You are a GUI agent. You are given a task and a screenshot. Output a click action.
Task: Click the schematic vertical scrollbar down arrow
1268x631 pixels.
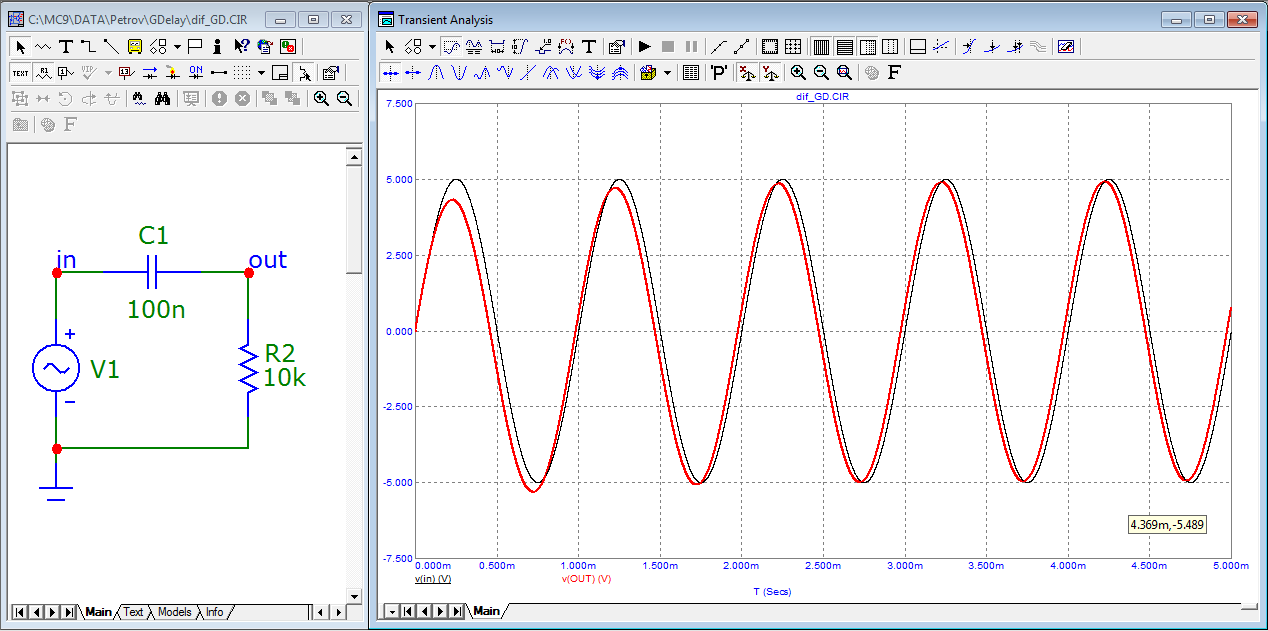[x=353, y=596]
